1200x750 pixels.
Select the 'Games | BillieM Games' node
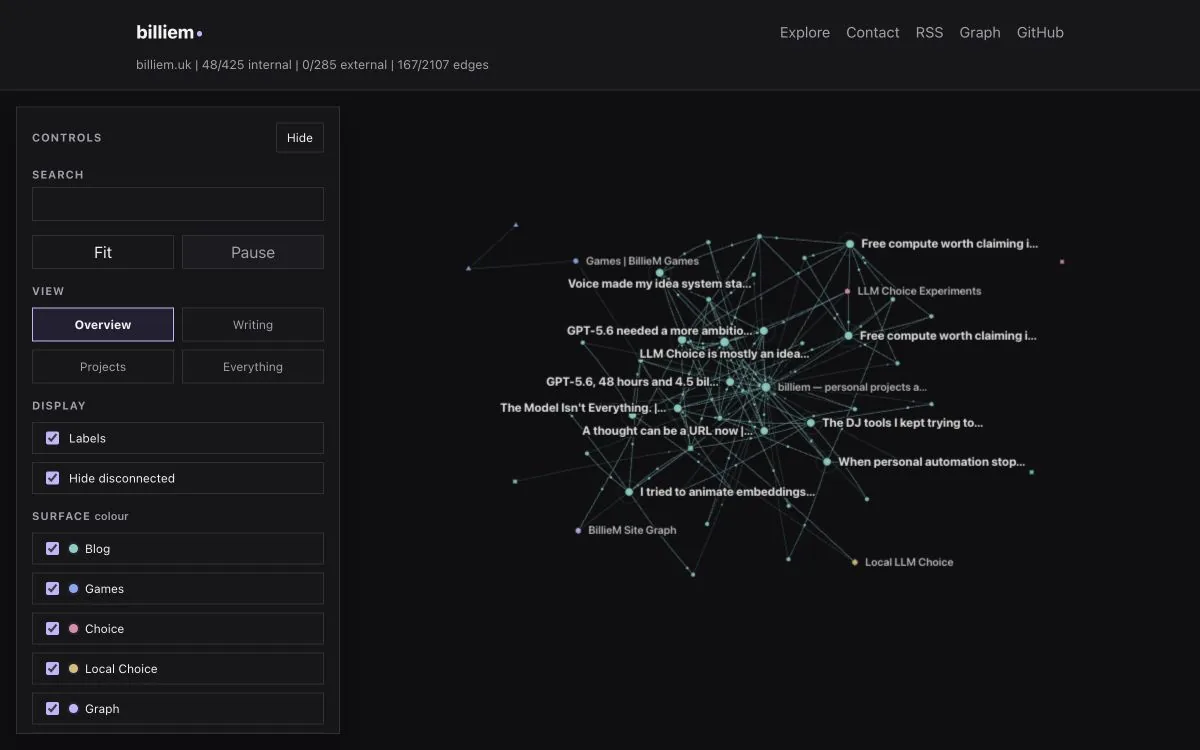[x=575, y=261]
